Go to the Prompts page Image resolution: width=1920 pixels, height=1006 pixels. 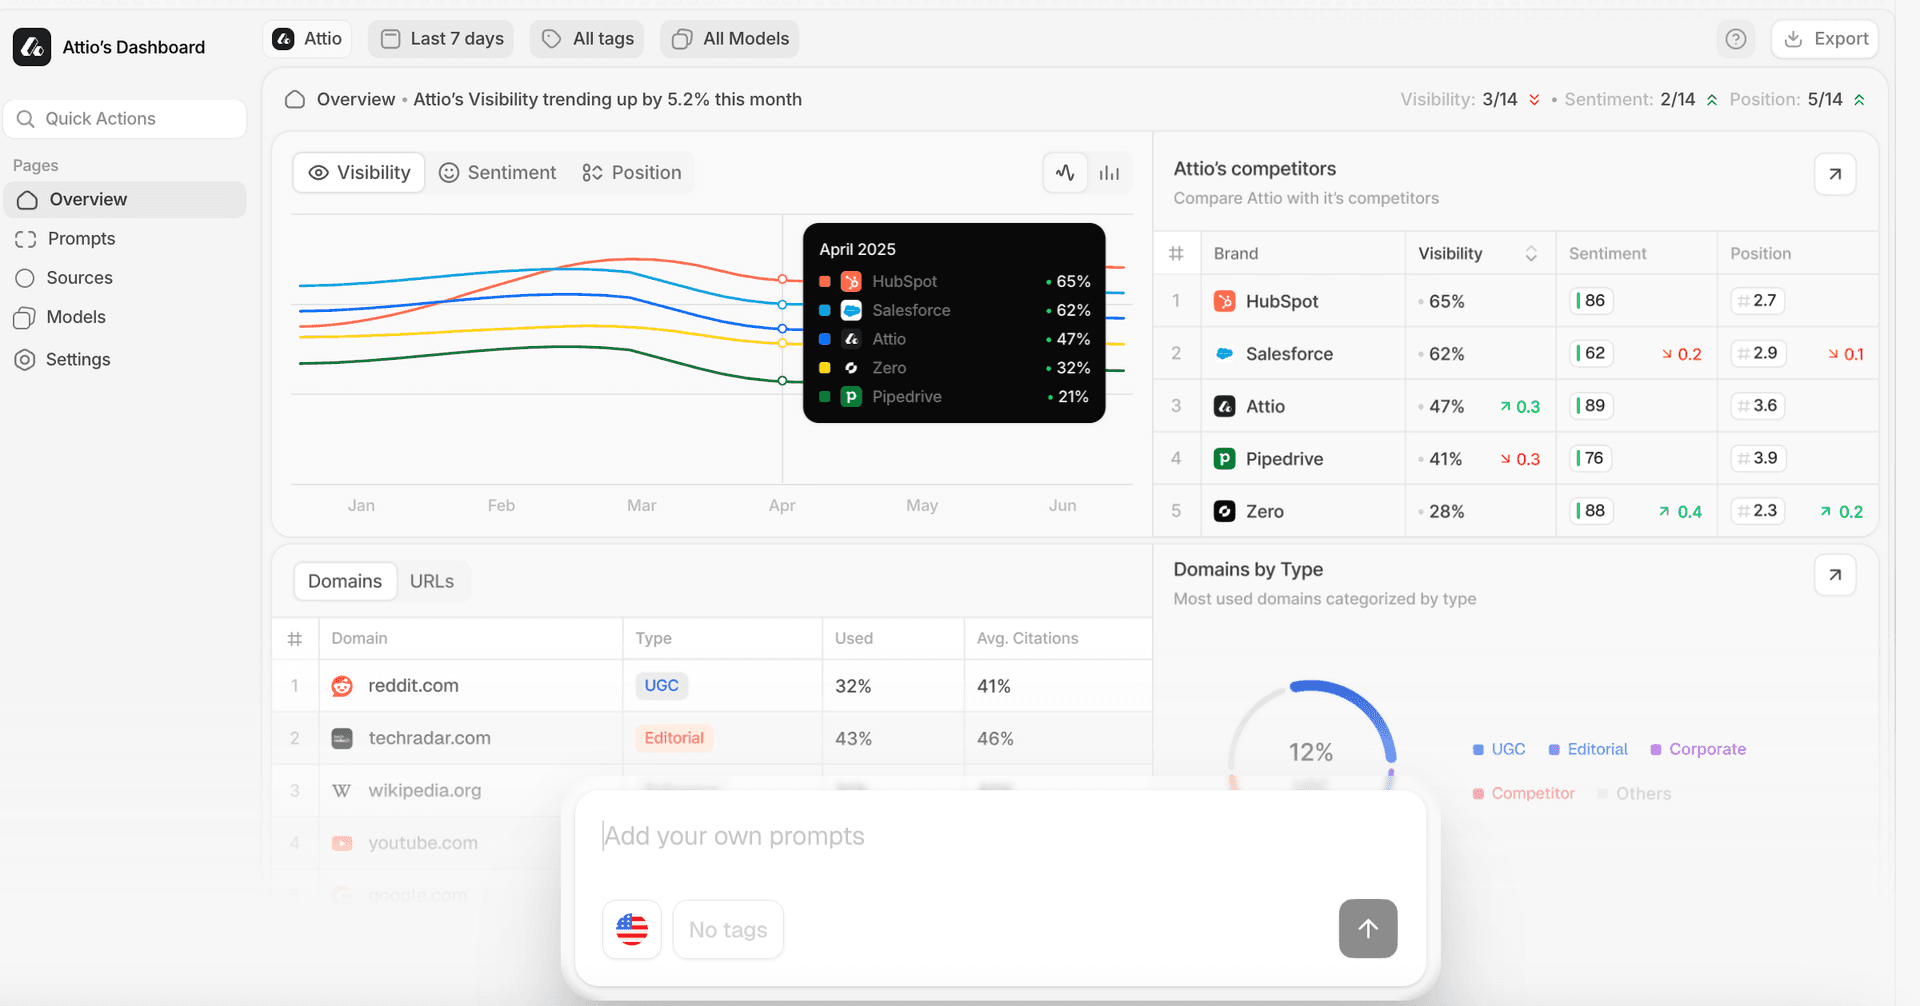125,239
